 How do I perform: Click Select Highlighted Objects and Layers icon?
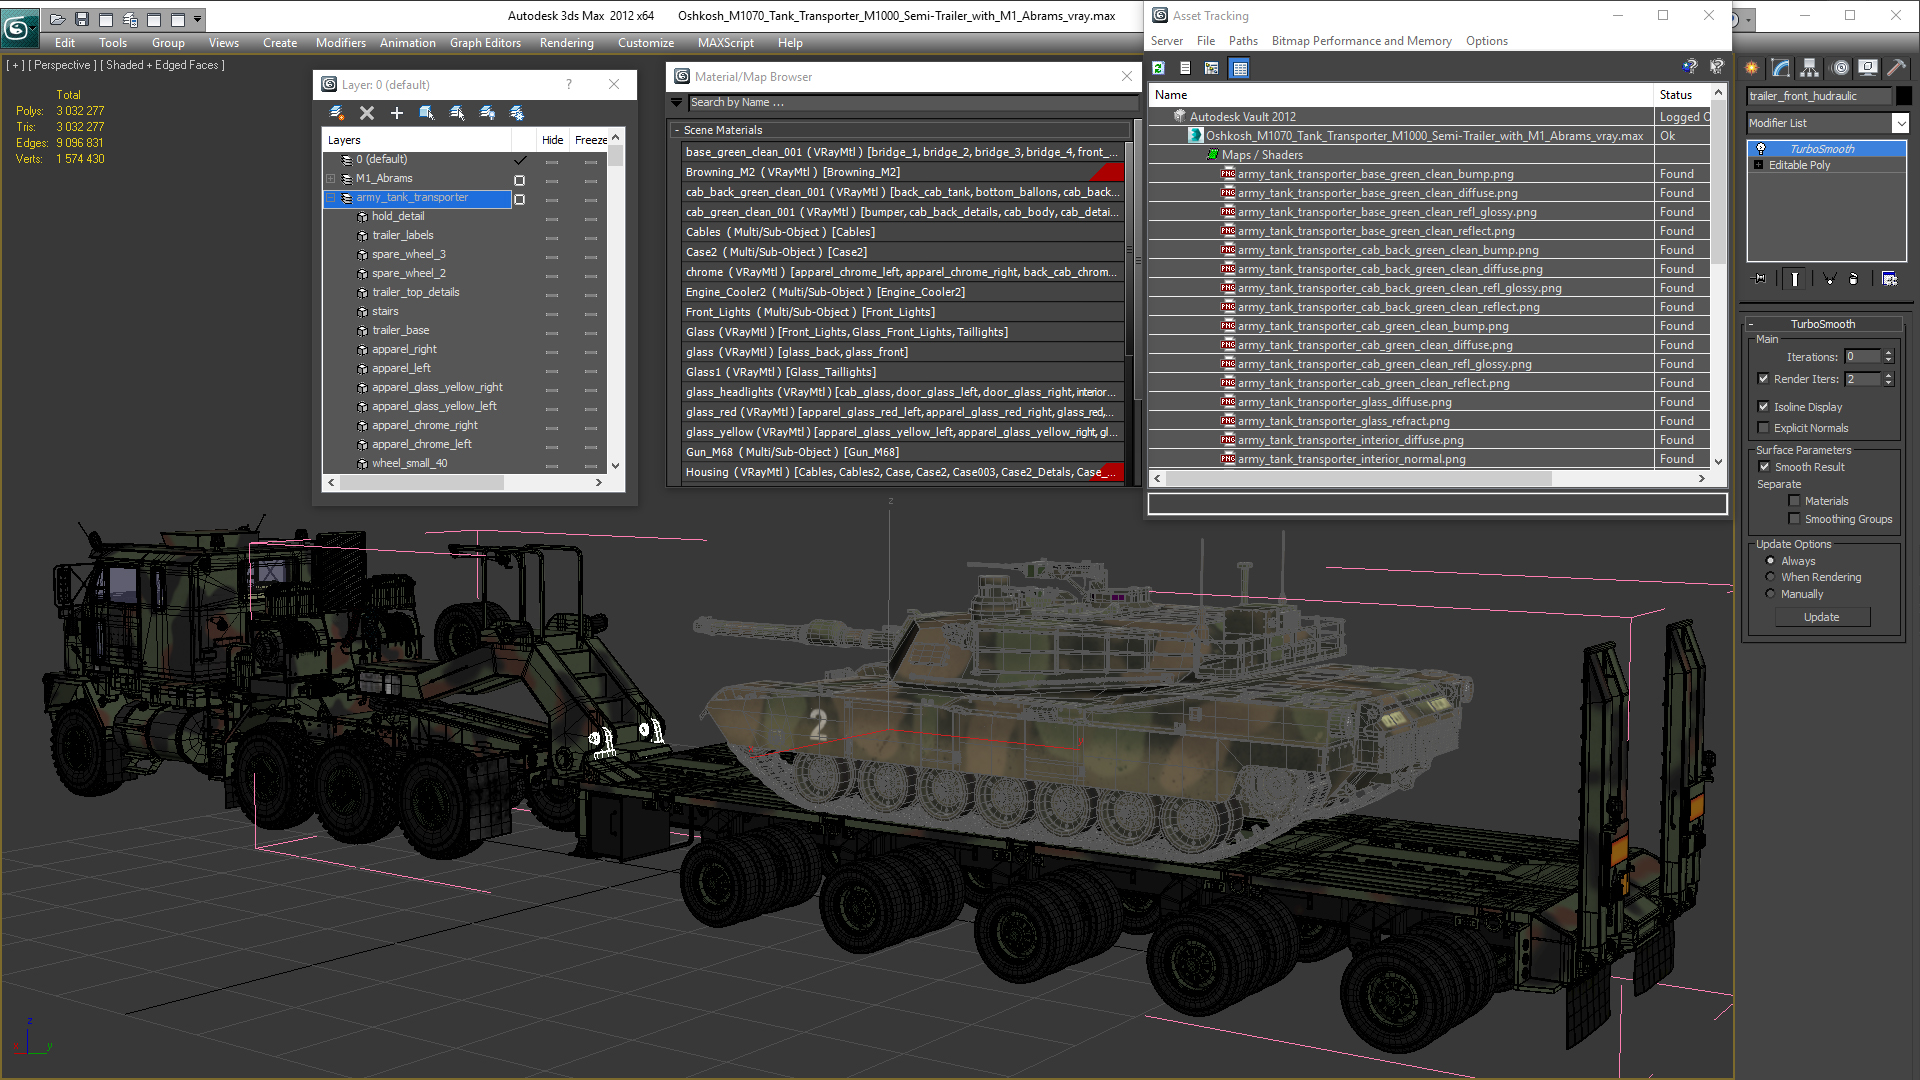pos(427,113)
